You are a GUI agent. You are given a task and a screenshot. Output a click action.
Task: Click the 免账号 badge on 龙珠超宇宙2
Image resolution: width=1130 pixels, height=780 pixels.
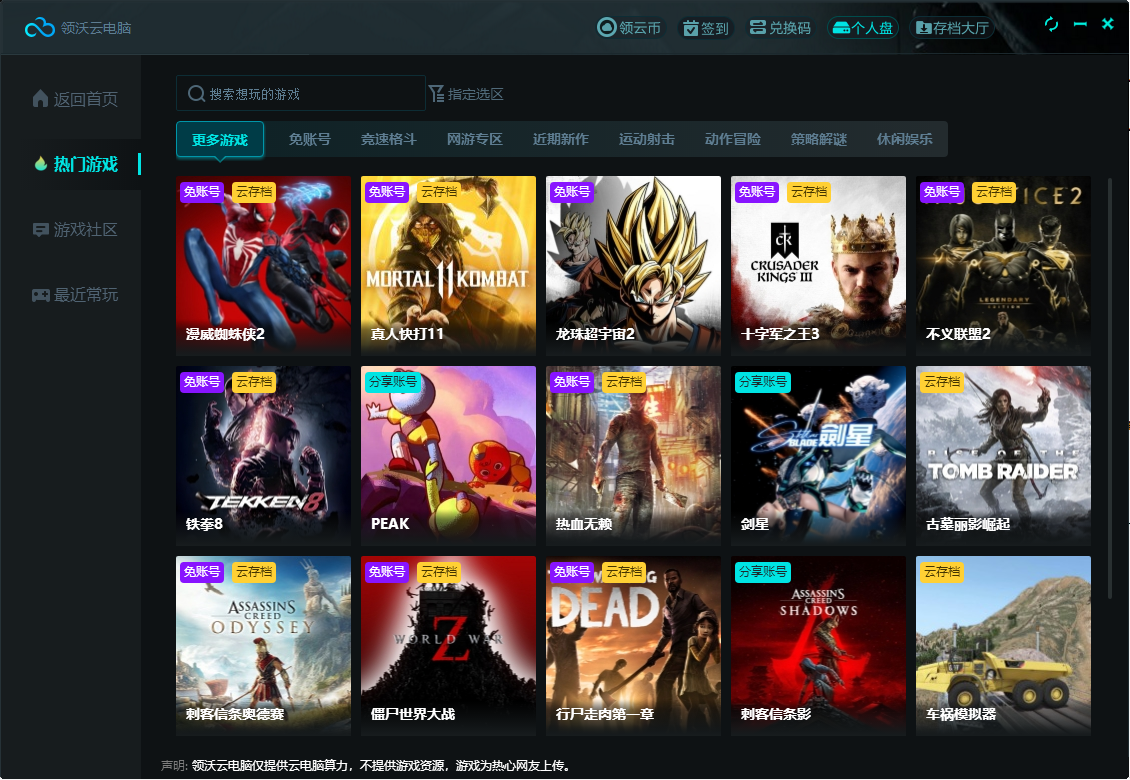pyautogui.click(x=571, y=192)
